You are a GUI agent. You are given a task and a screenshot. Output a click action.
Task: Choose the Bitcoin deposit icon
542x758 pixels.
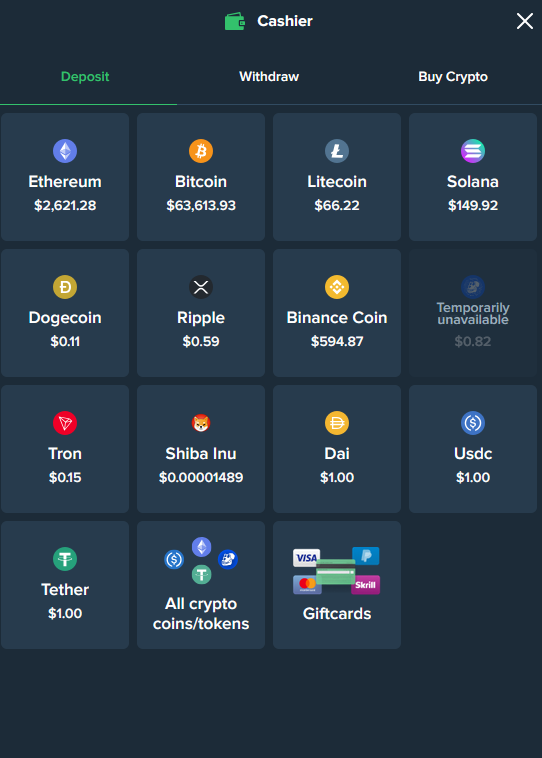pos(201,151)
